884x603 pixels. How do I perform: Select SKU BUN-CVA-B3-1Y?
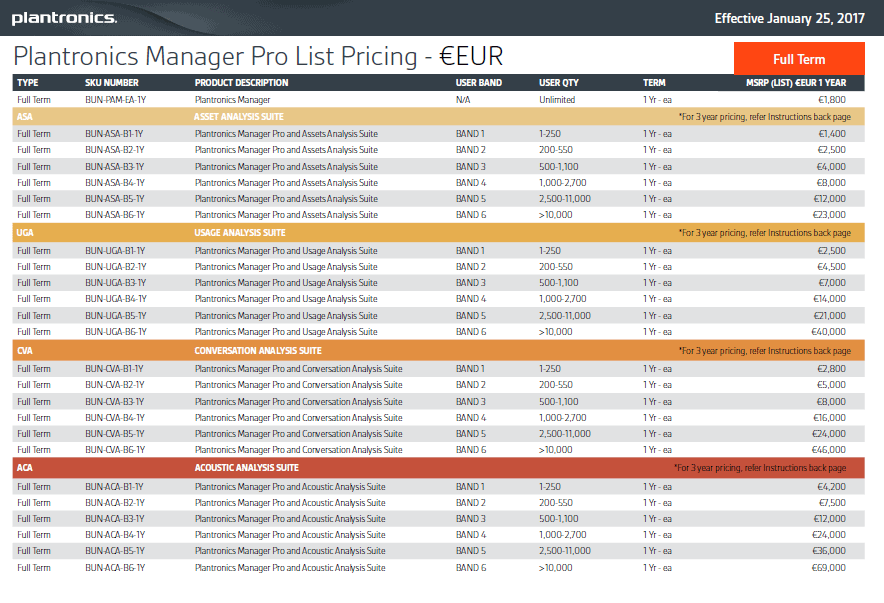point(114,402)
